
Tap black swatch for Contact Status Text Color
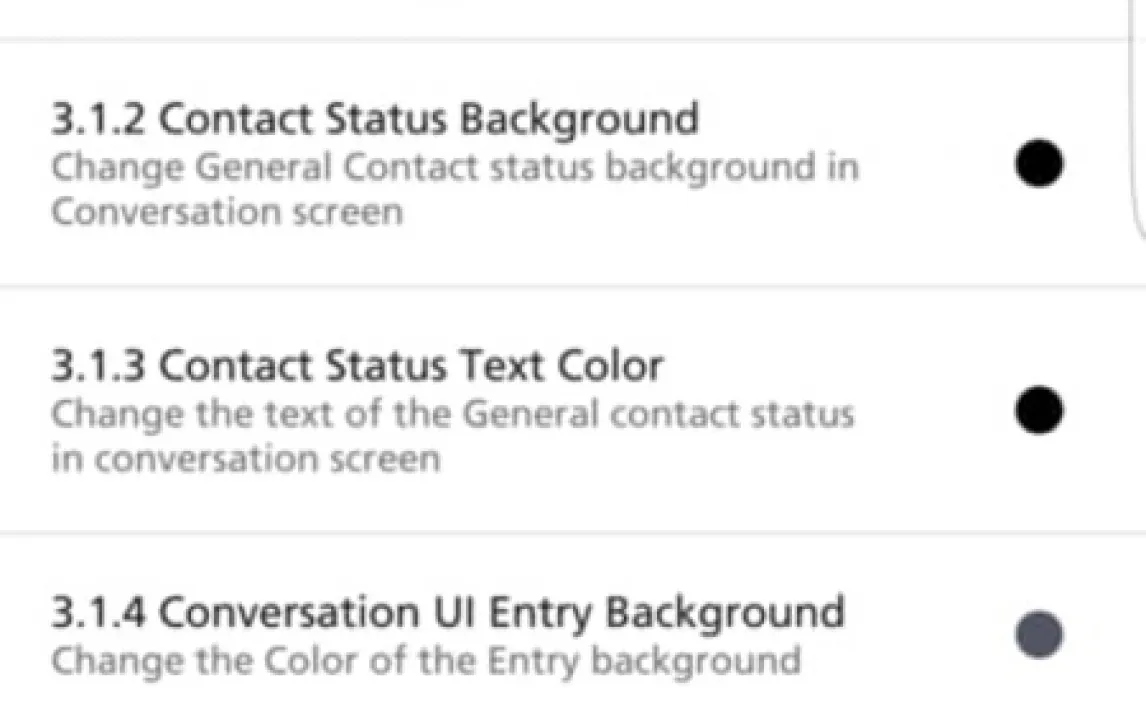(x=1039, y=410)
